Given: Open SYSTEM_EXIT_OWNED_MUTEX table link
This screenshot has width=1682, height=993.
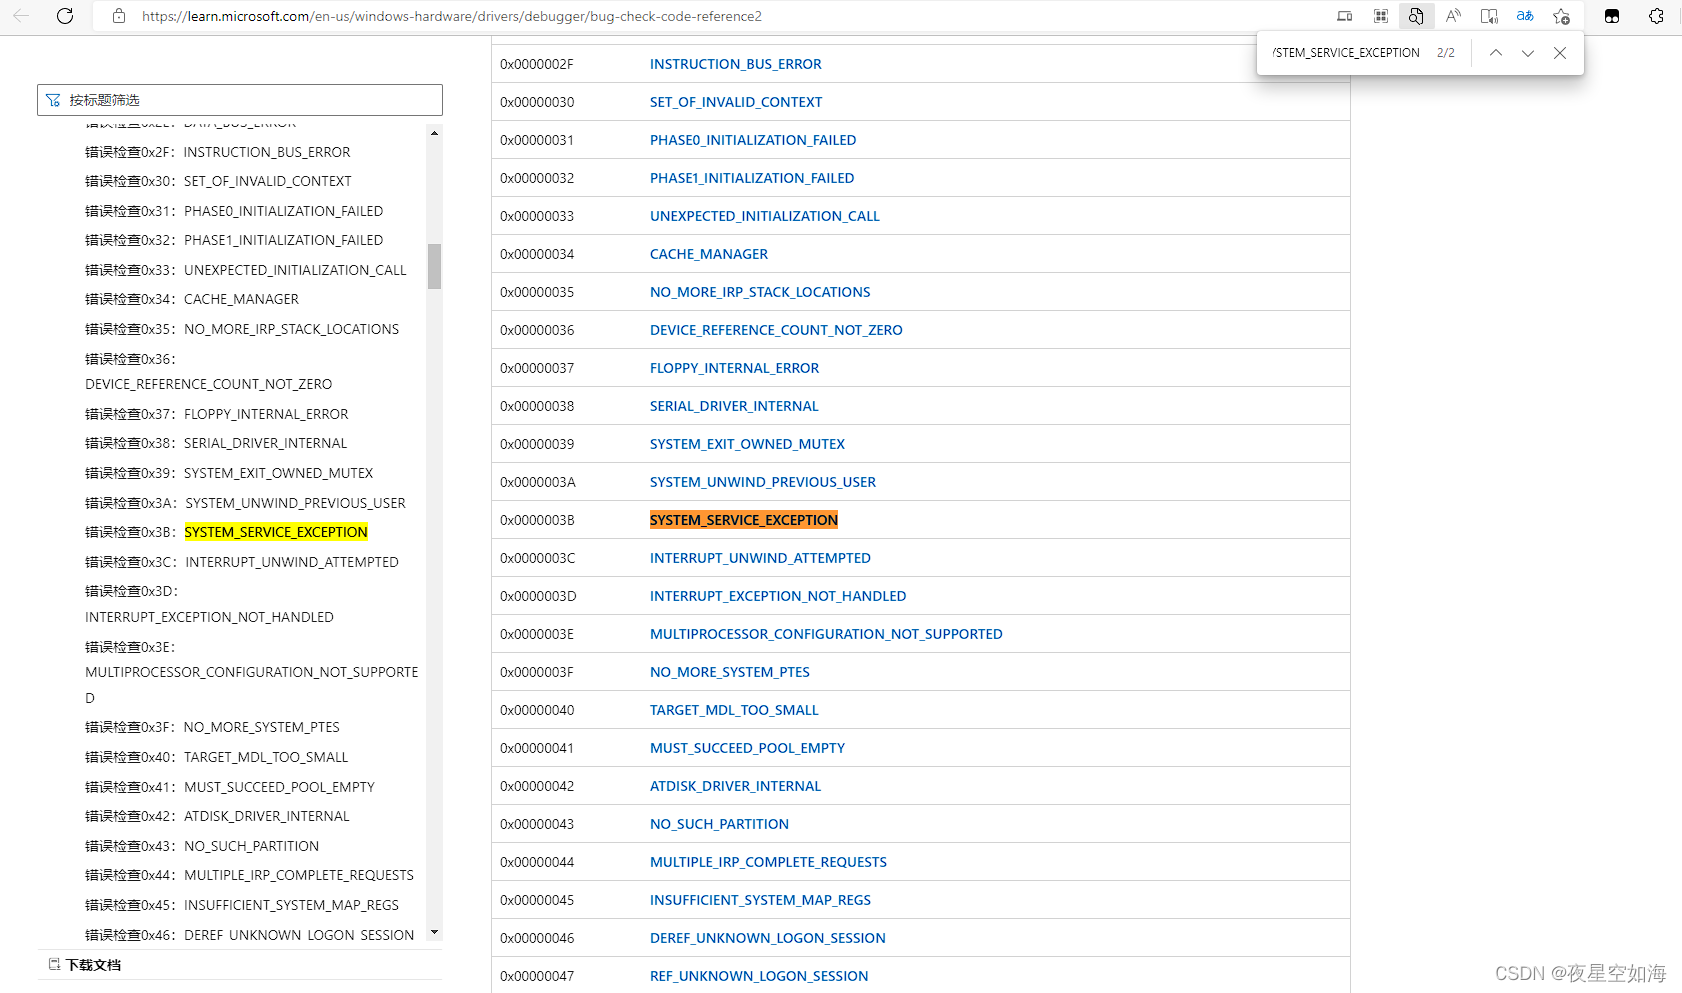Looking at the screenshot, I should coord(747,444).
